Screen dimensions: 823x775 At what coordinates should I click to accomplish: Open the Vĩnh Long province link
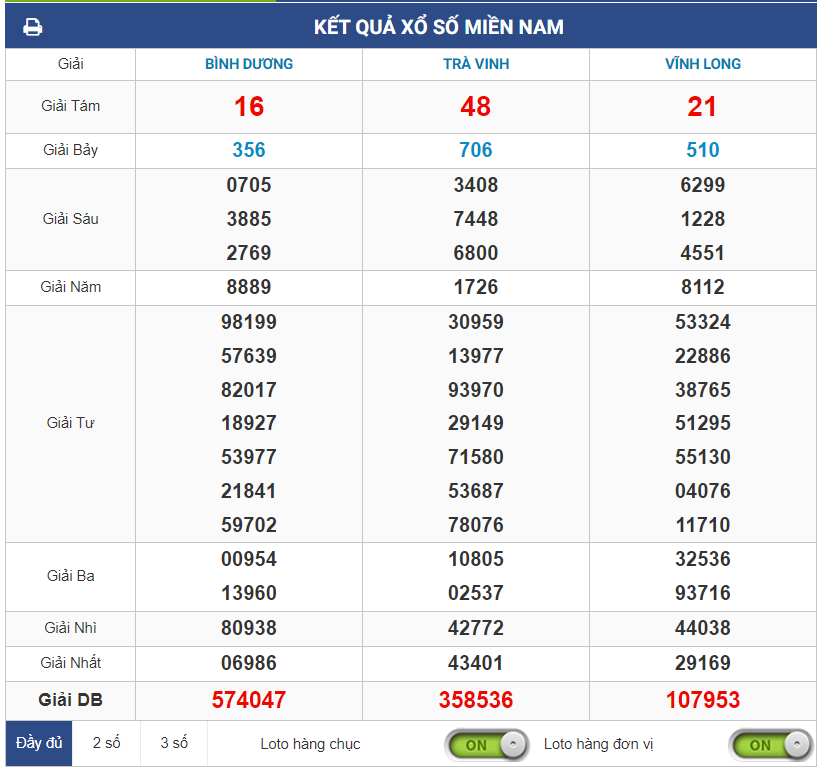pos(702,64)
